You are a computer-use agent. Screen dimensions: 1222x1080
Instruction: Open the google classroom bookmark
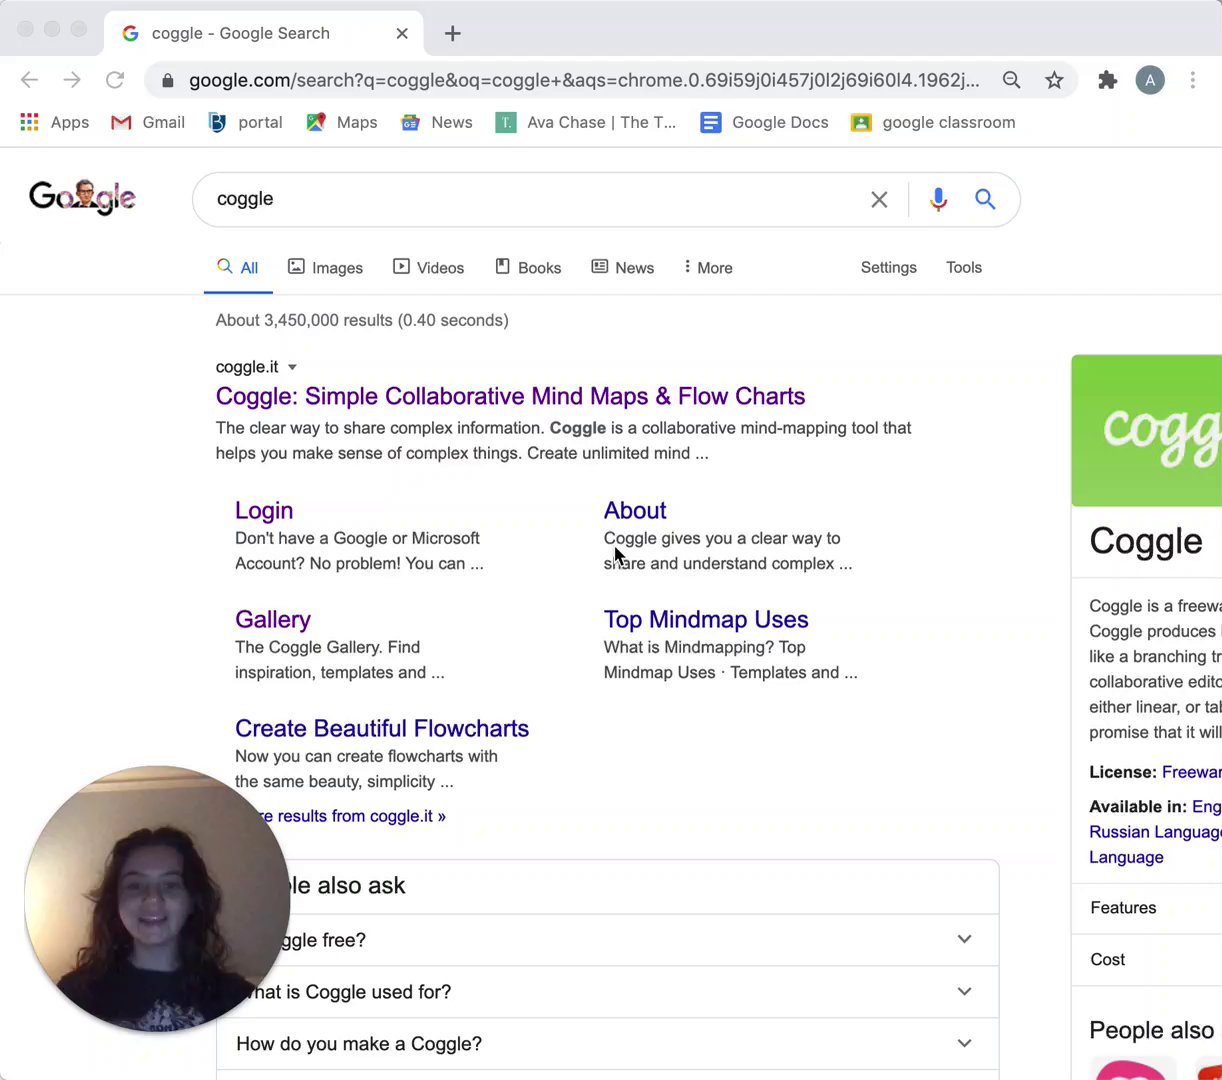tap(933, 122)
